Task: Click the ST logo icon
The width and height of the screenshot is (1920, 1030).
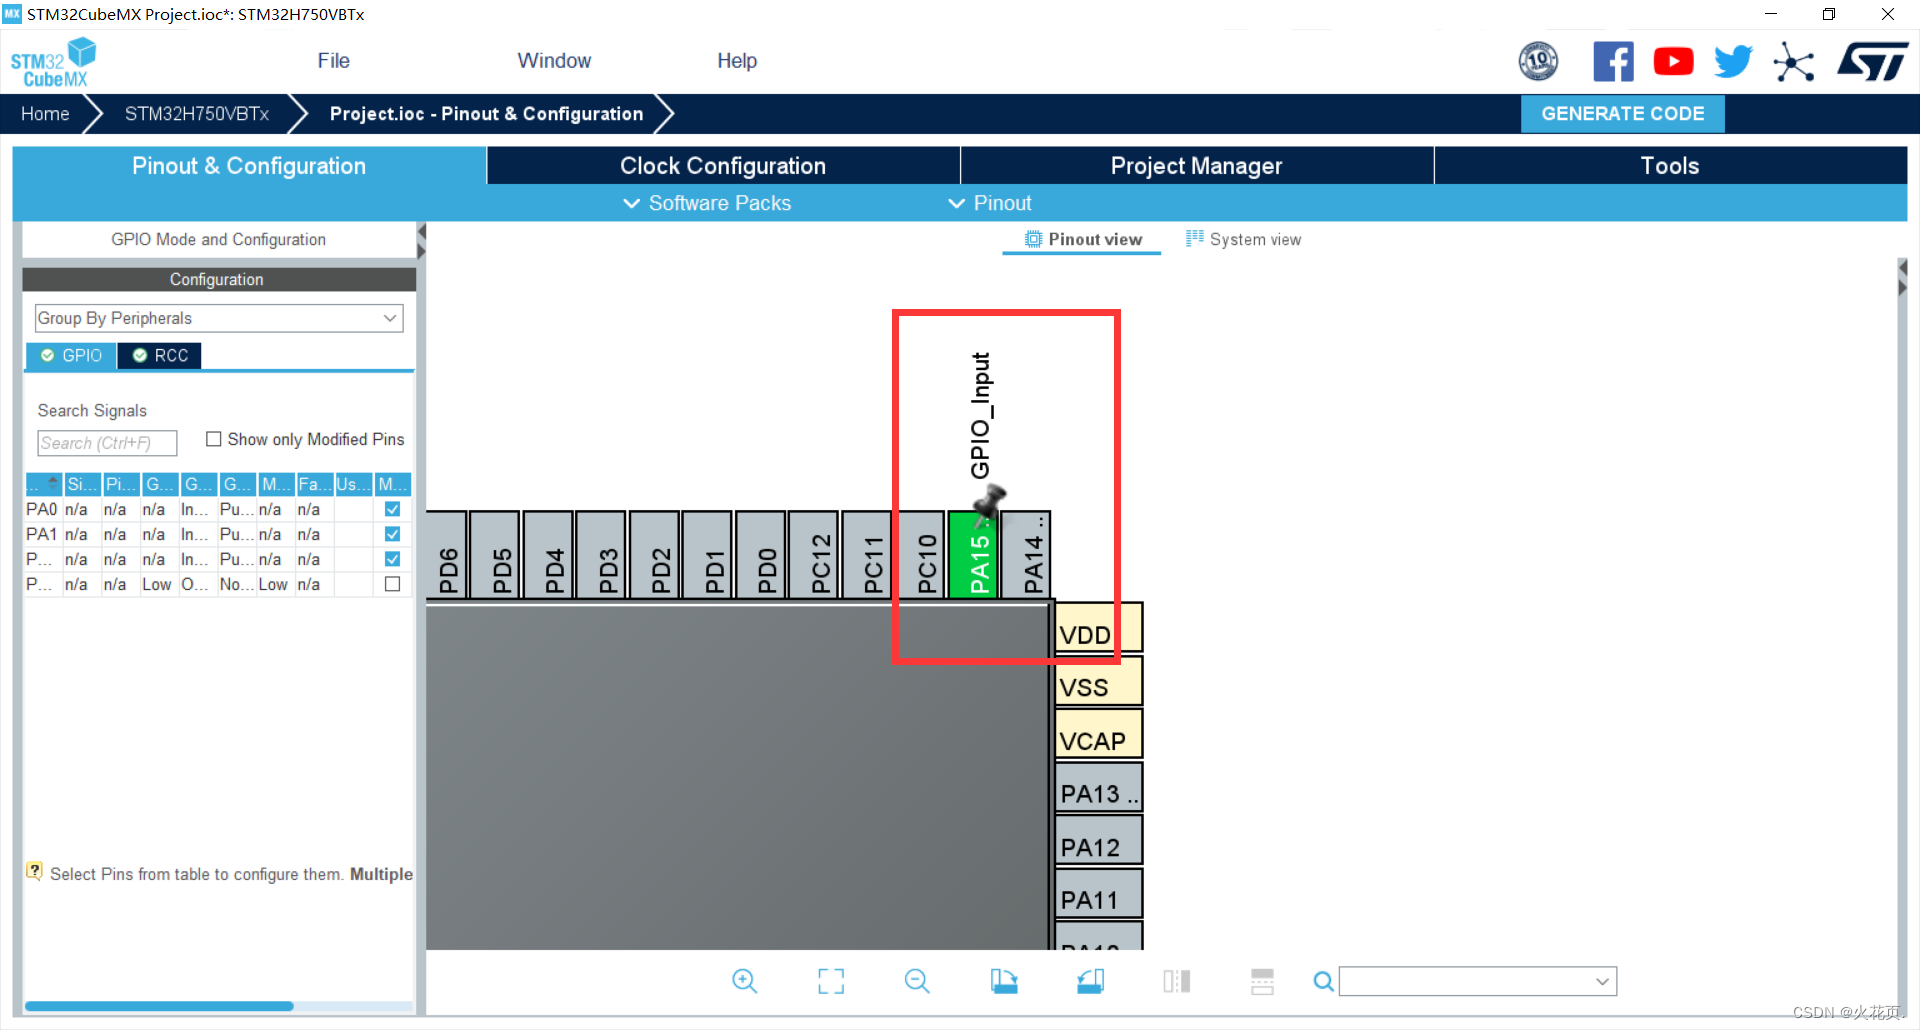Action: pos(1872,62)
